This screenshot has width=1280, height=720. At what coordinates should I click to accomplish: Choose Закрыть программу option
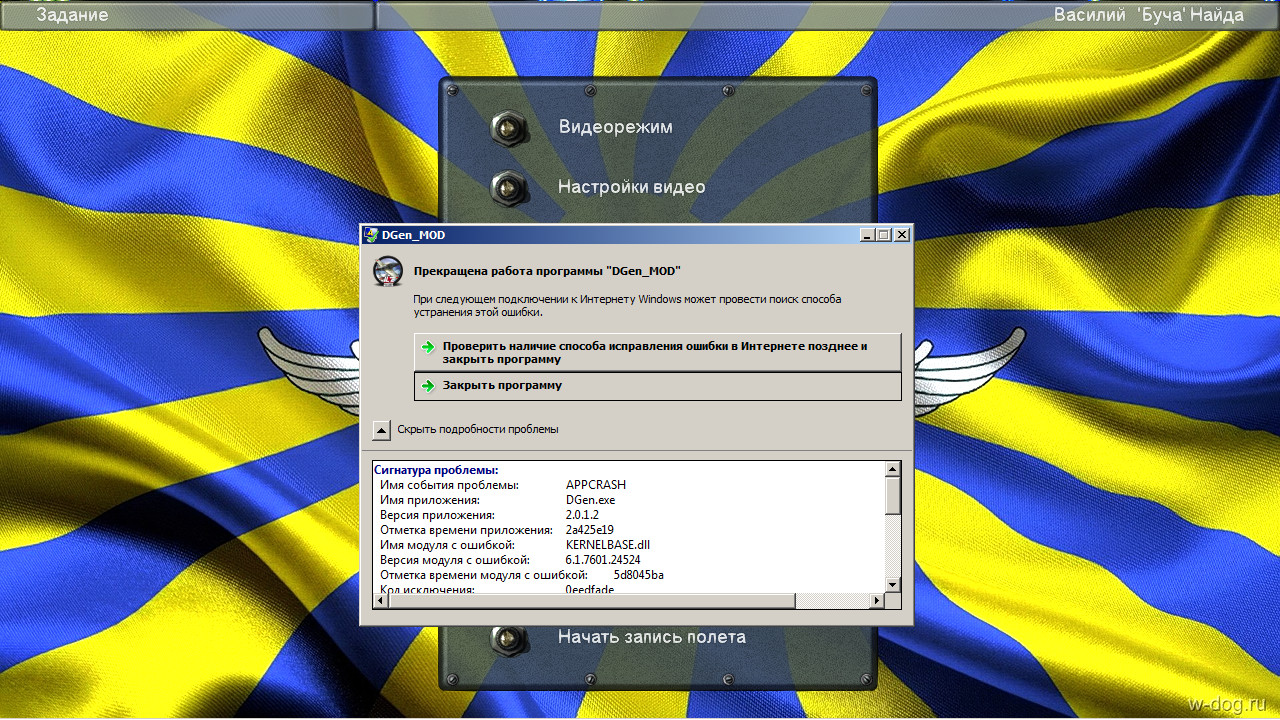657,386
